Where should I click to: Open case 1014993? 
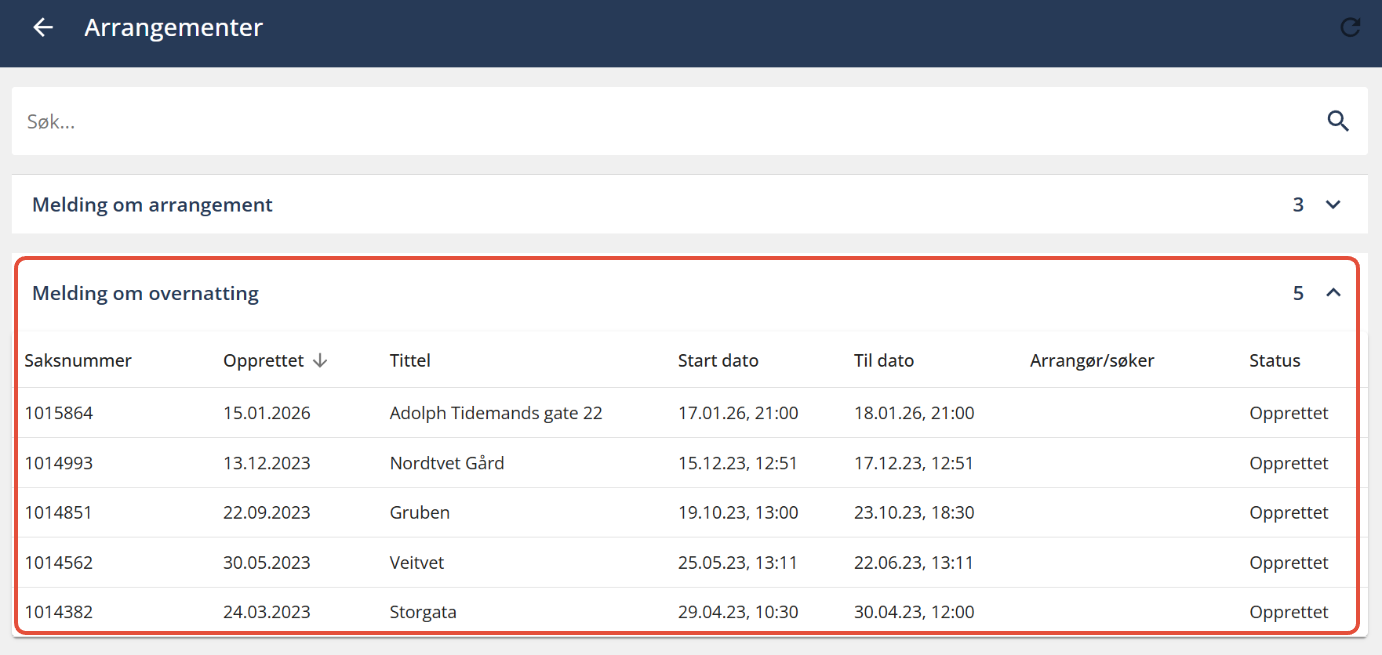coord(59,463)
